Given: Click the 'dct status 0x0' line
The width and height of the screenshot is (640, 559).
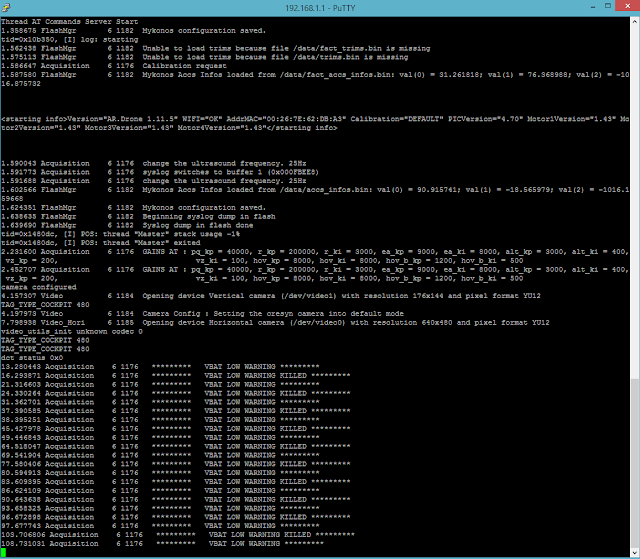Looking at the screenshot, I should (x=32, y=358).
